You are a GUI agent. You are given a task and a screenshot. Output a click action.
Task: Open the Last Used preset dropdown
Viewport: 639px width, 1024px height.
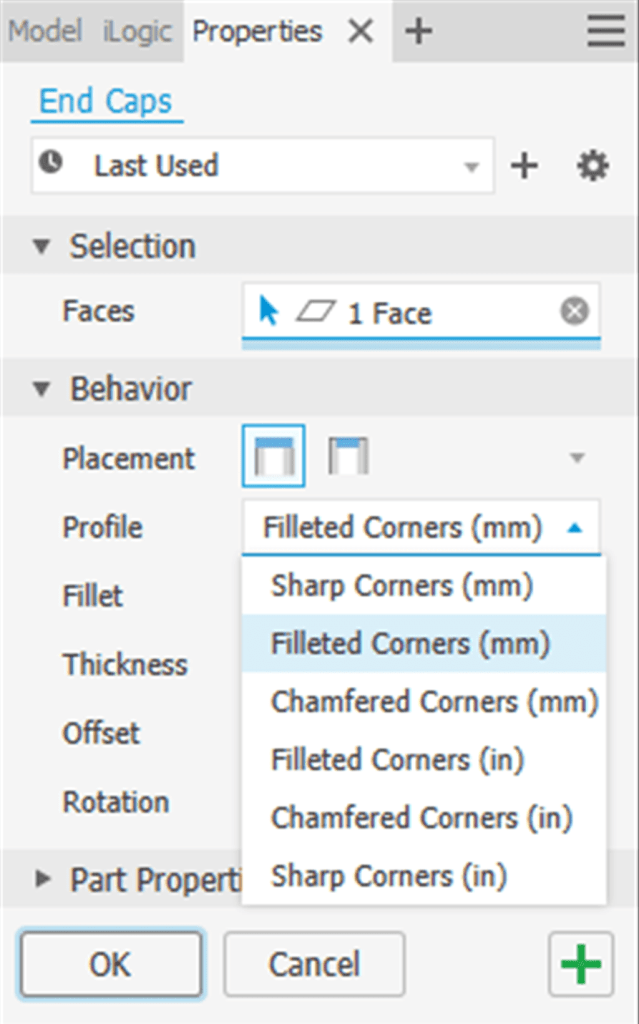472,166
